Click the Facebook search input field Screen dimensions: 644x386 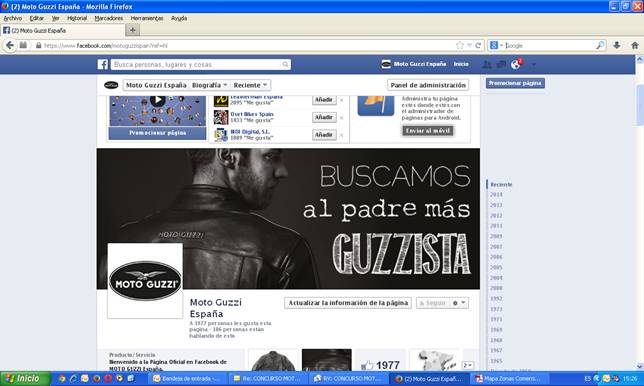point(200,64)
